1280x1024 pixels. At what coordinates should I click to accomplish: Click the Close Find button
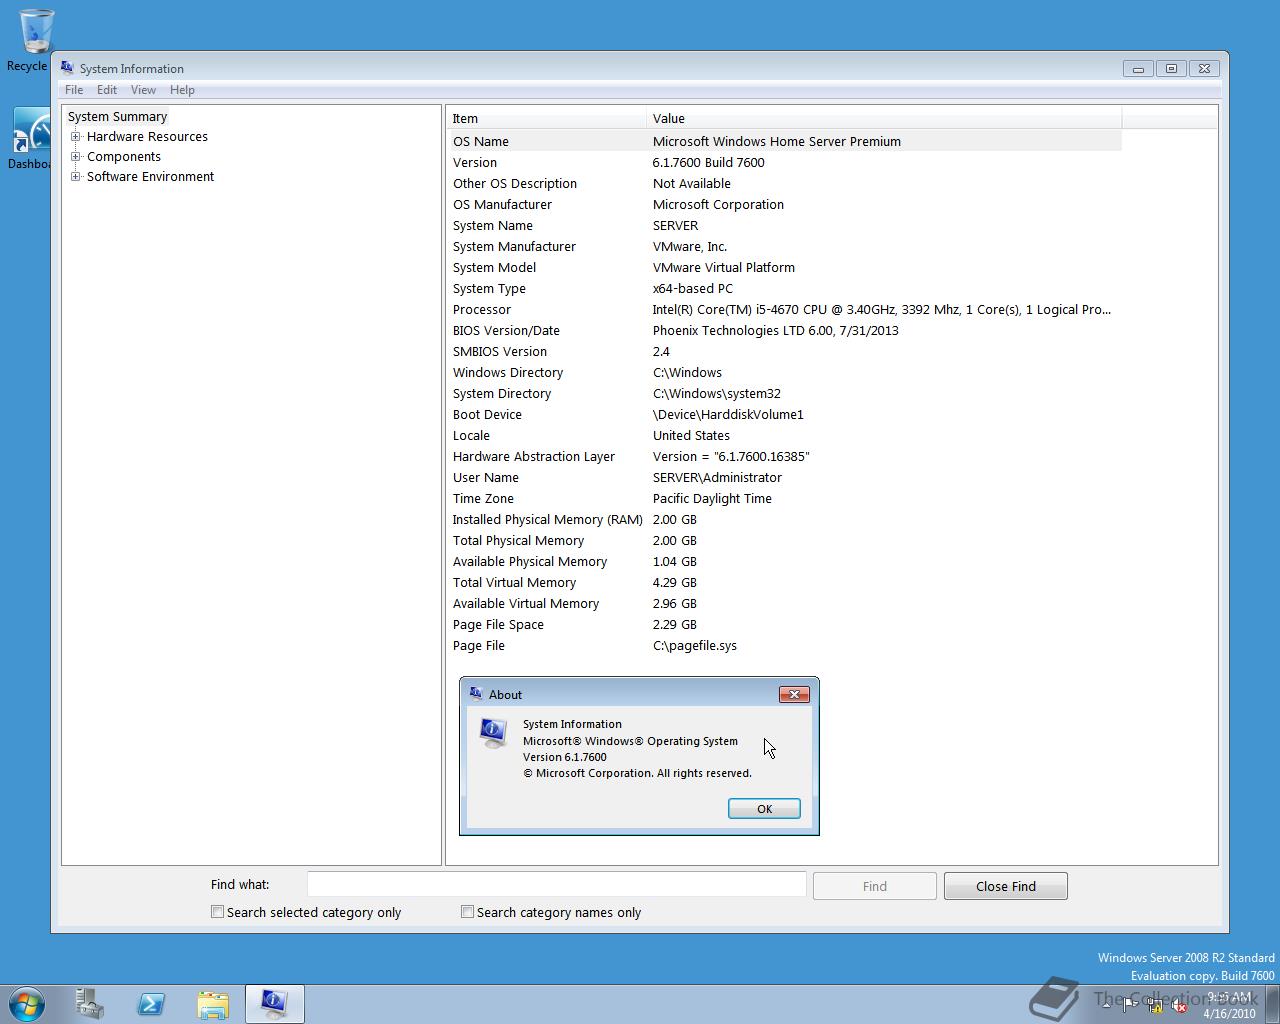coord(1006,886)
